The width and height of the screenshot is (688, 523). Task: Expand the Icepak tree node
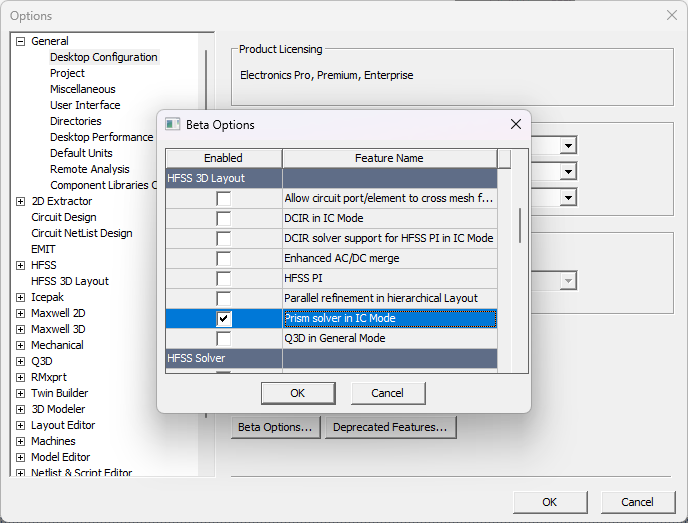click(20, 297)
